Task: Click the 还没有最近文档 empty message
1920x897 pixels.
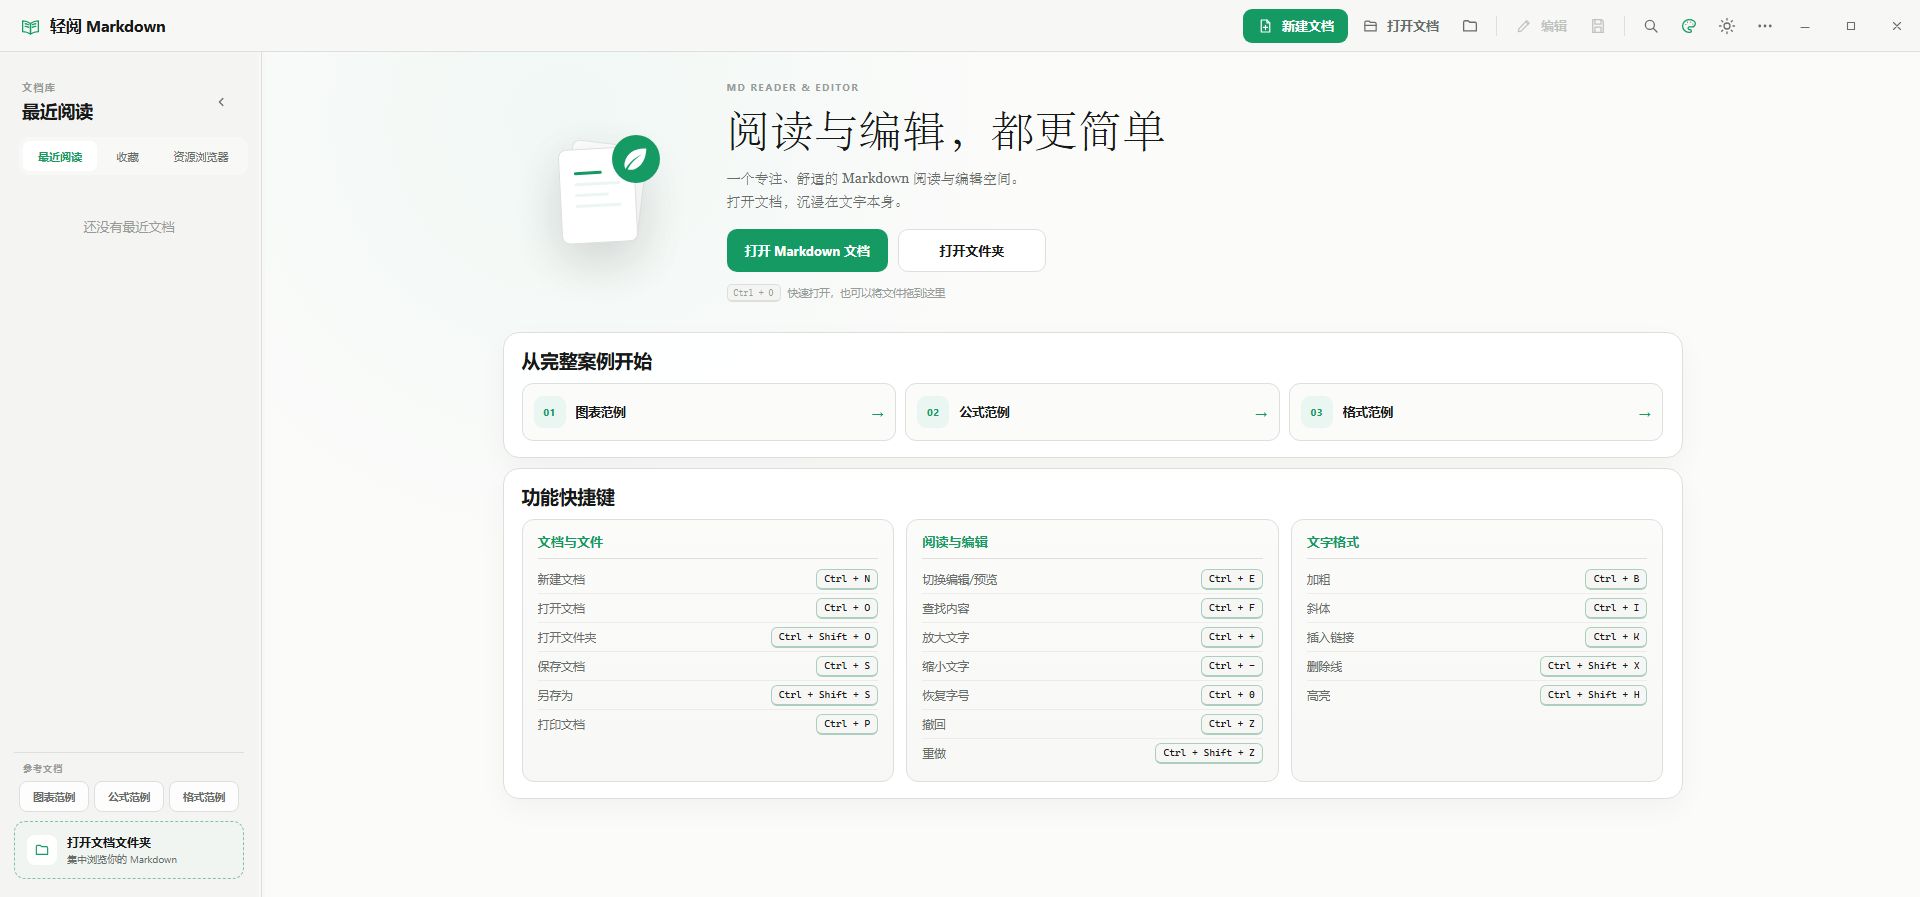Action: pyautogui.click(x=129, y=227)
